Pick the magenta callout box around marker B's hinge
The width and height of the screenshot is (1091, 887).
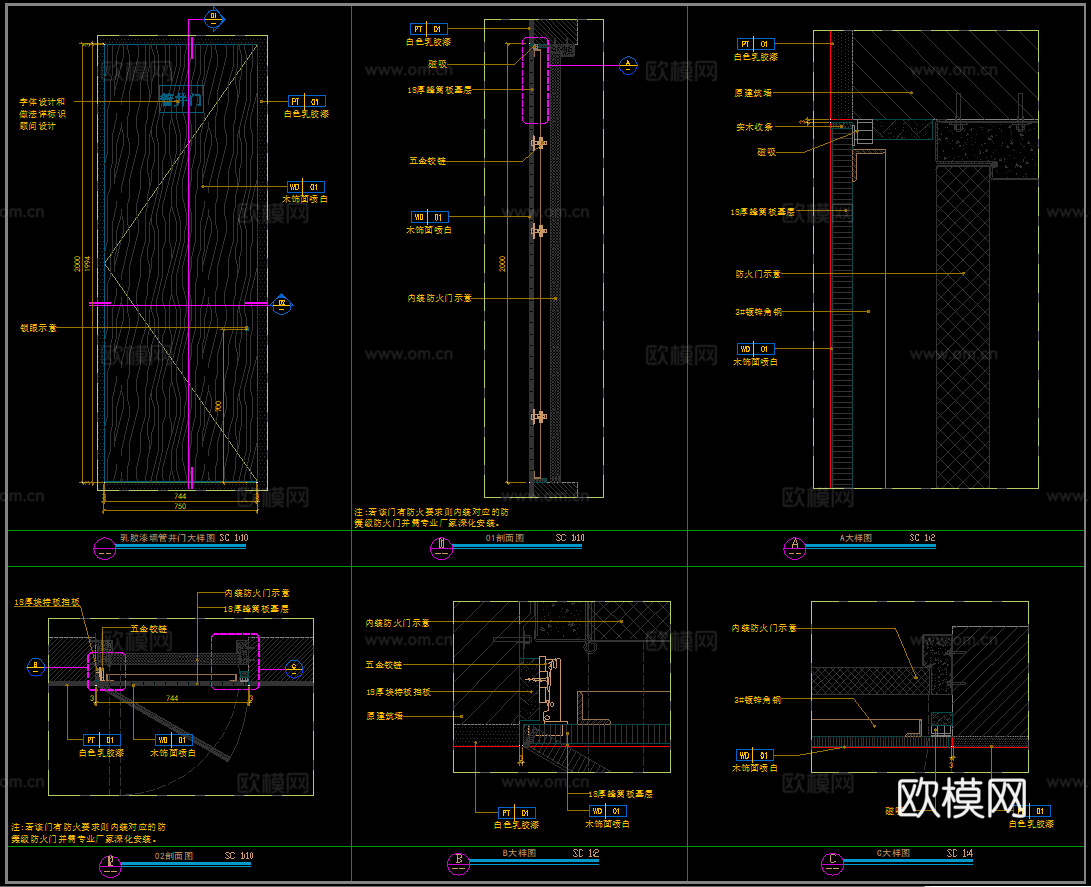coord(106,671)
